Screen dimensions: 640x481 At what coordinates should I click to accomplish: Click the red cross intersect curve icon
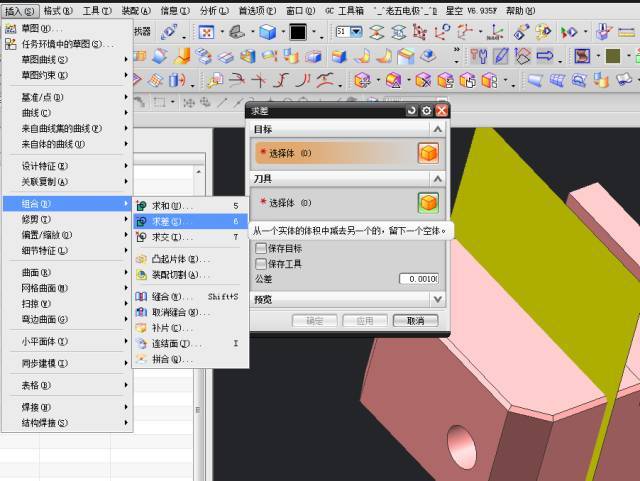click(258, 80)
